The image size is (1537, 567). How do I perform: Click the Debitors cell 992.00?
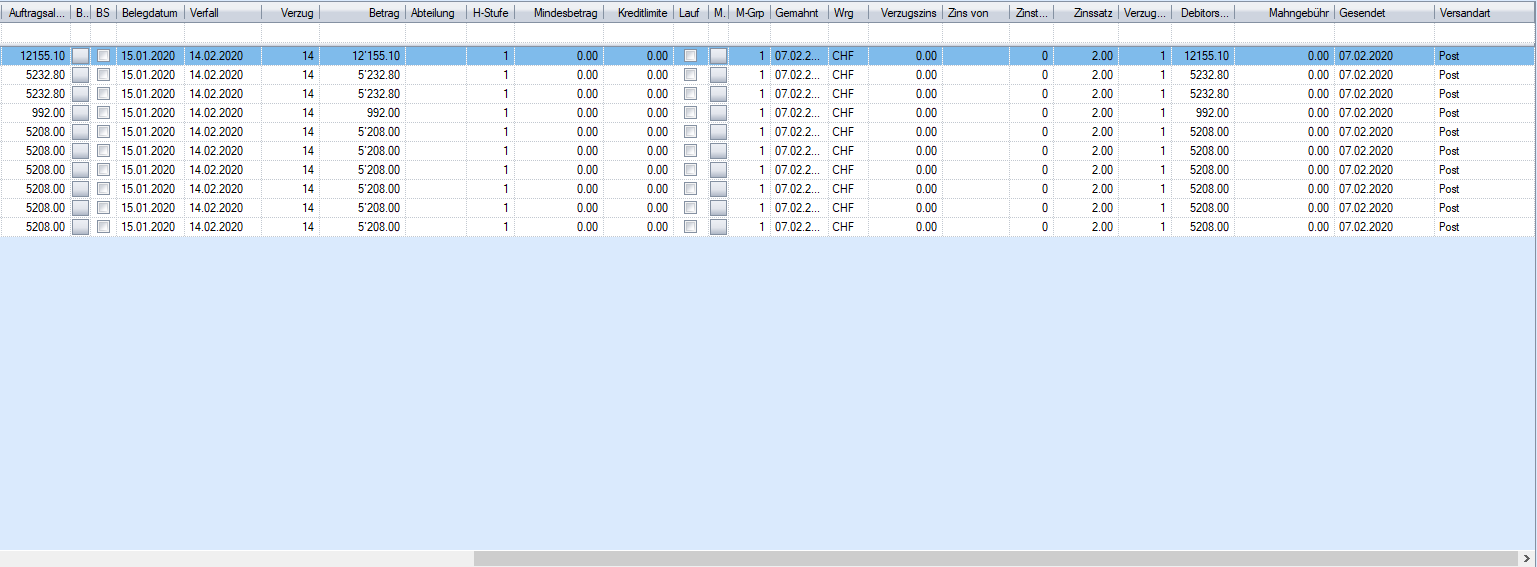(1203, 113)
